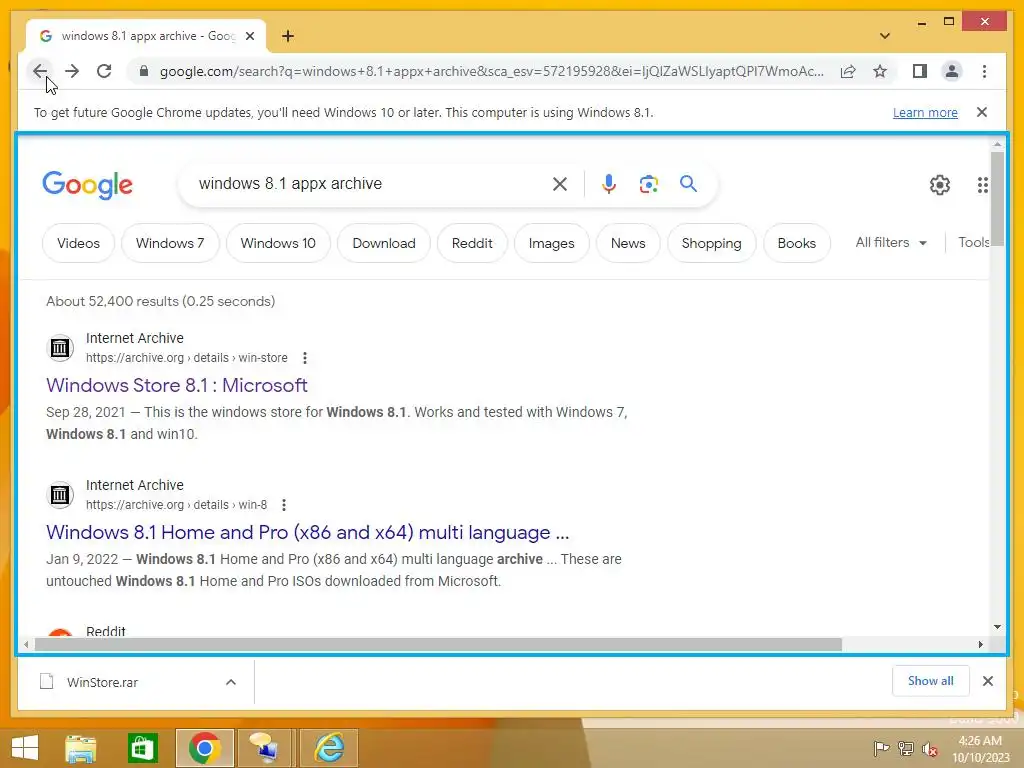This screenshot has height=768, width=1024.
Task: Submit search with the magnifier icon
Action: 688,184
